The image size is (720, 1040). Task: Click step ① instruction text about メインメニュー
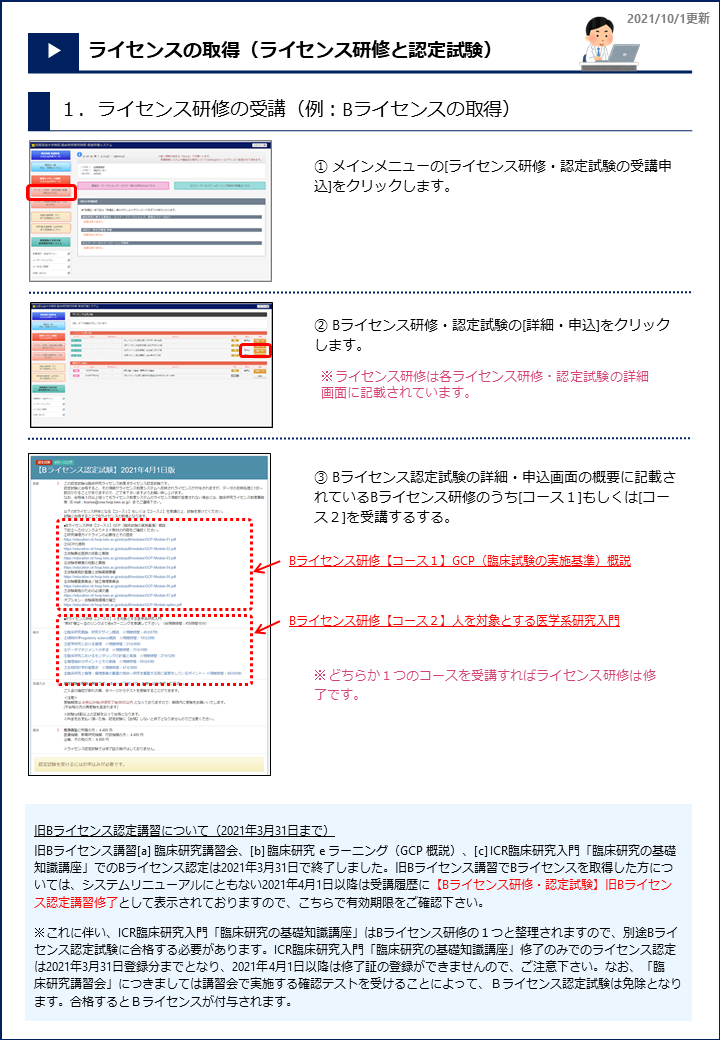pyautogui.click(x=493, y=176)
